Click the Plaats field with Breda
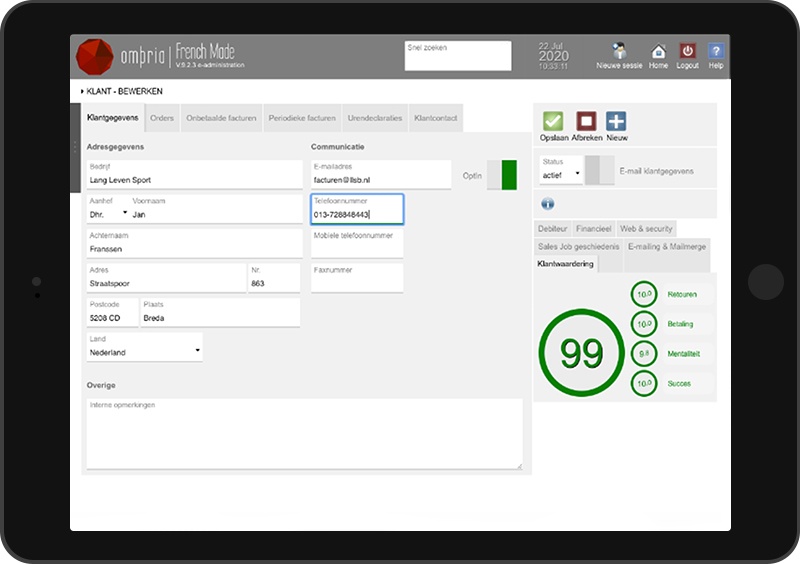This screenshot has width=800, height=564. point(220,312)
